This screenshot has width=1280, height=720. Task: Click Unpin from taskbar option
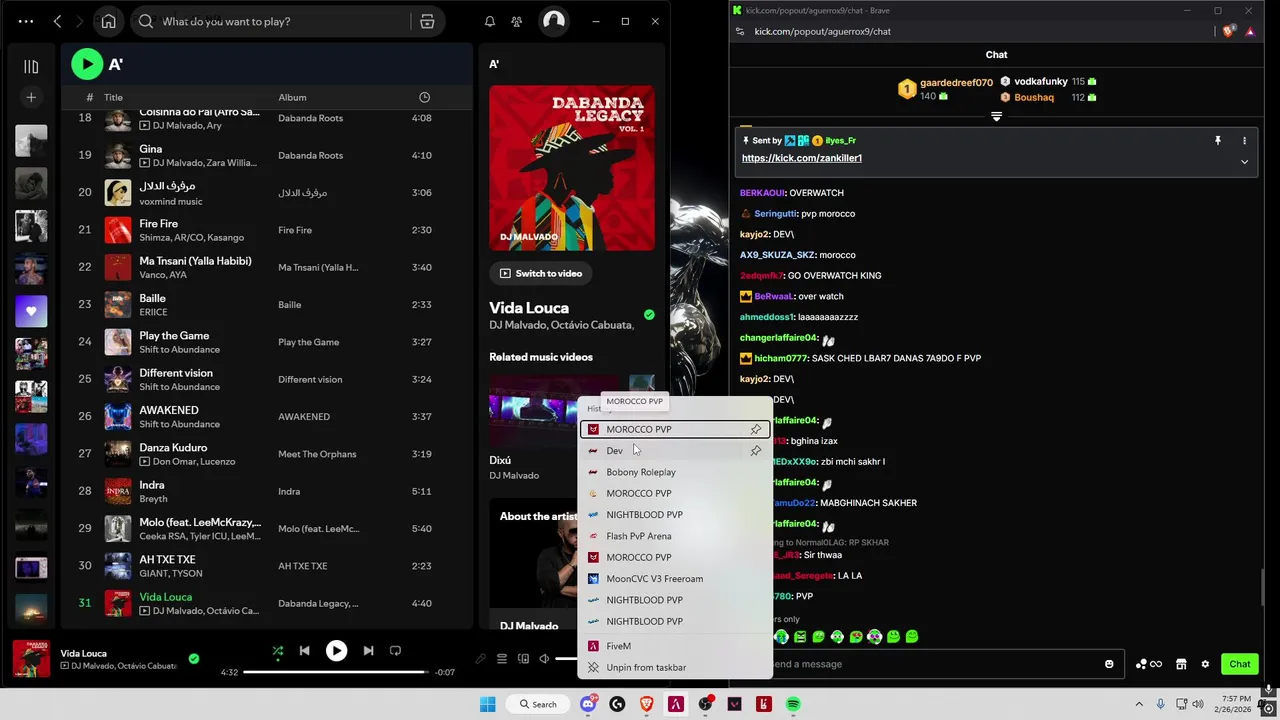(675, 667)
